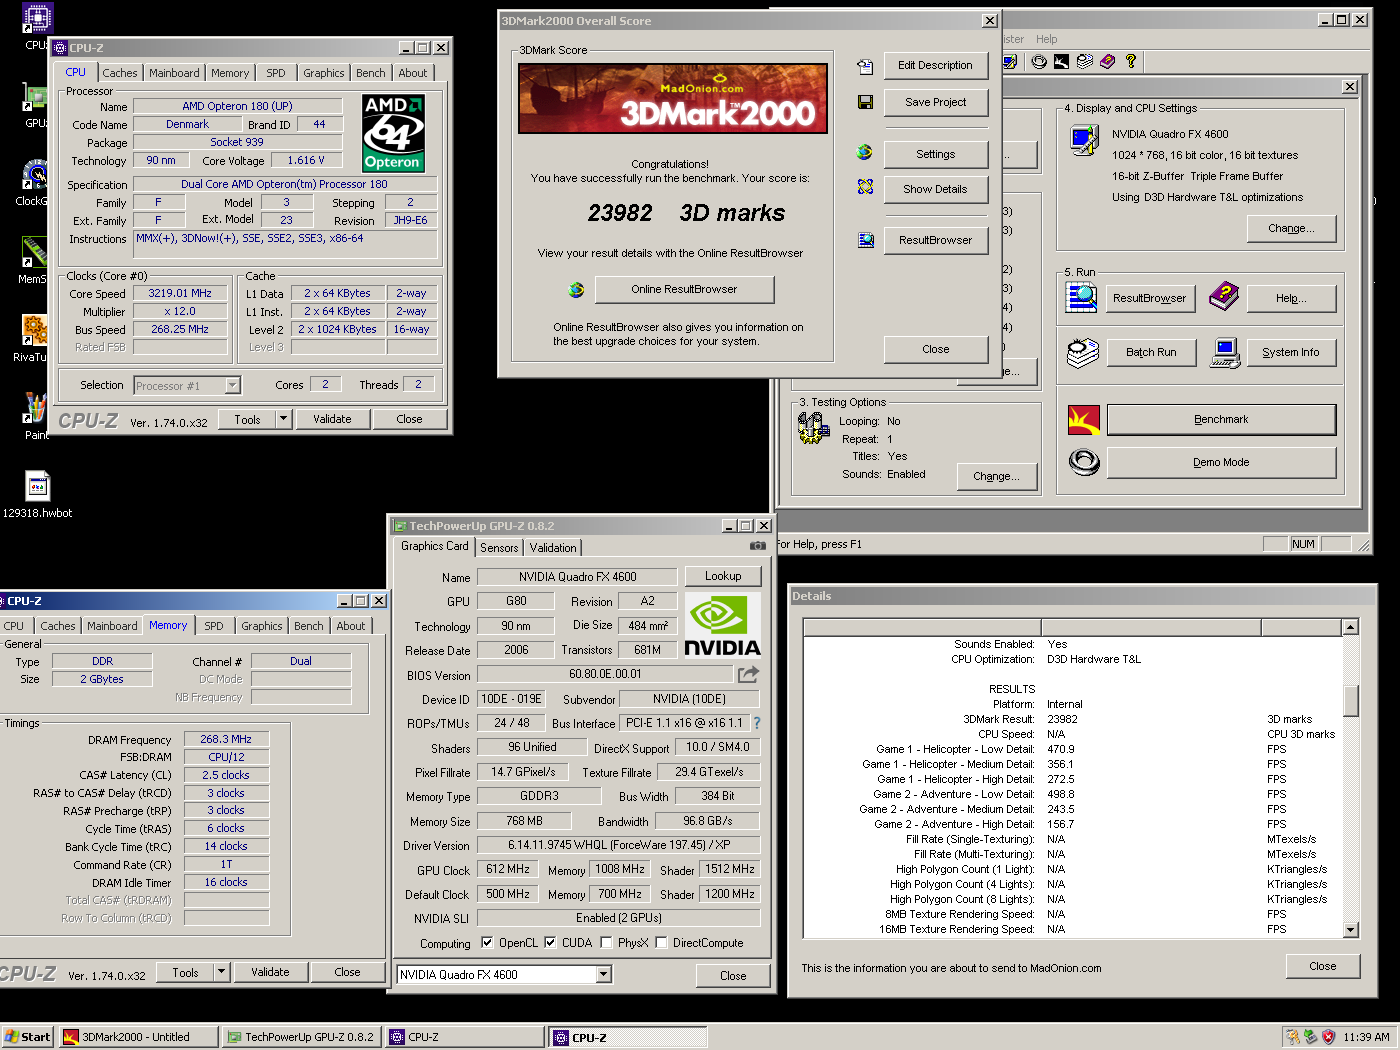Viewport: 1400px width, 1050px height.
Task: Click Batch Run button
Action: (x=1151, y=352)
